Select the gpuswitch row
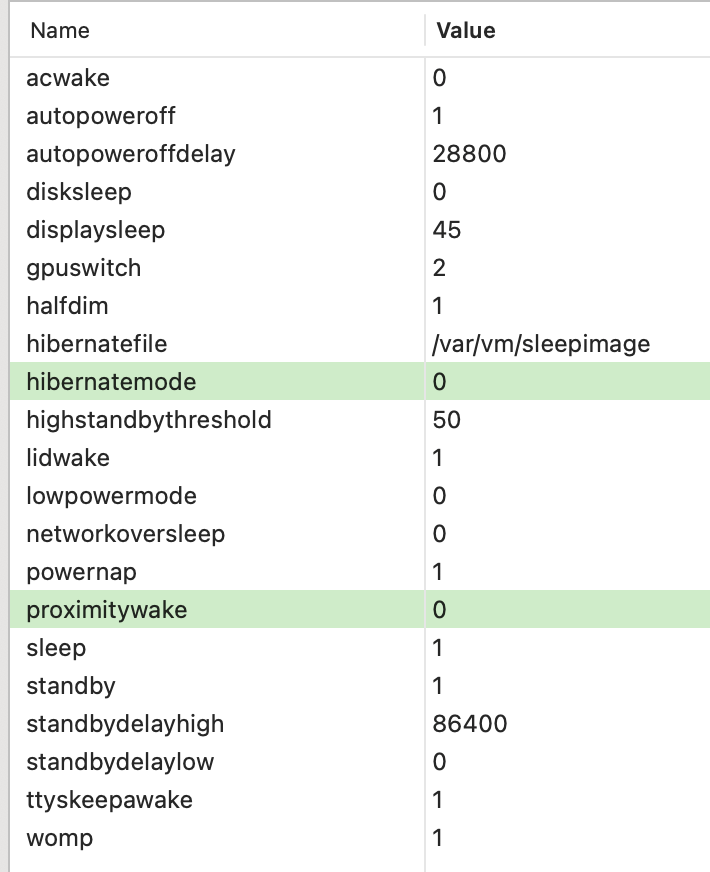The image size is (710, 872). click(83, 268)
